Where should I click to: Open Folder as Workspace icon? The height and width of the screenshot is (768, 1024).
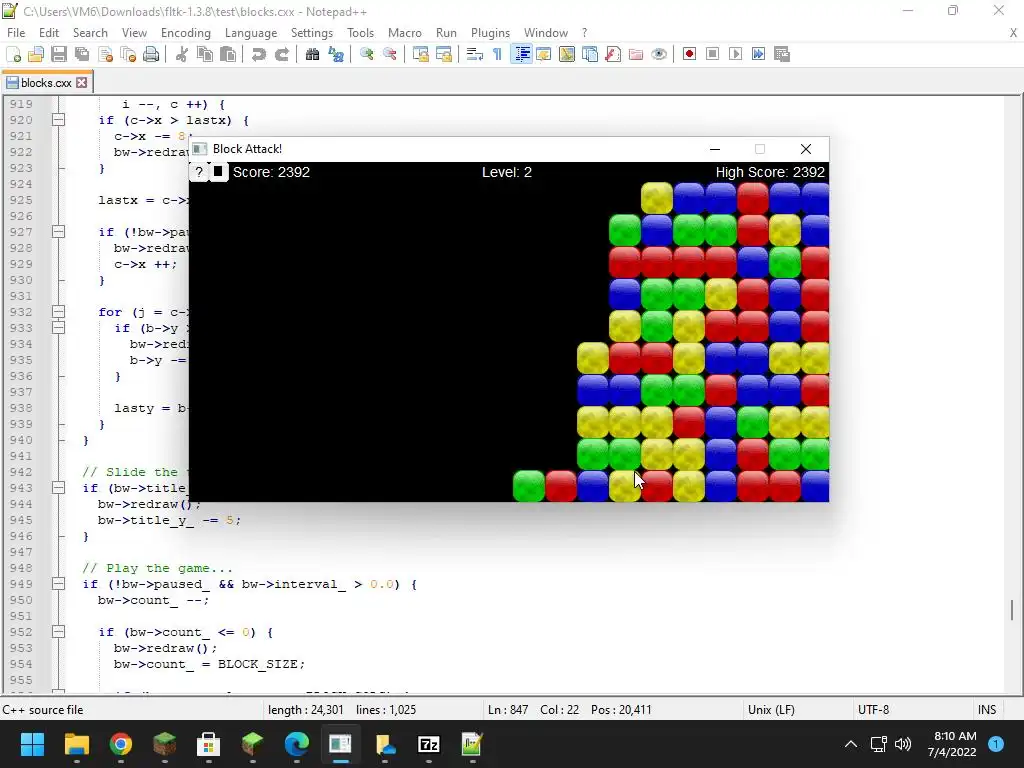click(635, 54)
